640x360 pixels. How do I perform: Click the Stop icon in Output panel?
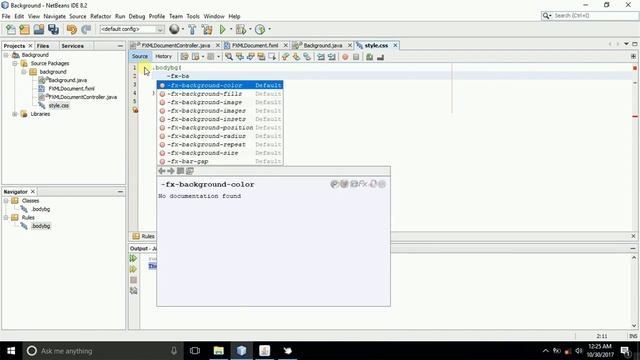tap(133, 280)
